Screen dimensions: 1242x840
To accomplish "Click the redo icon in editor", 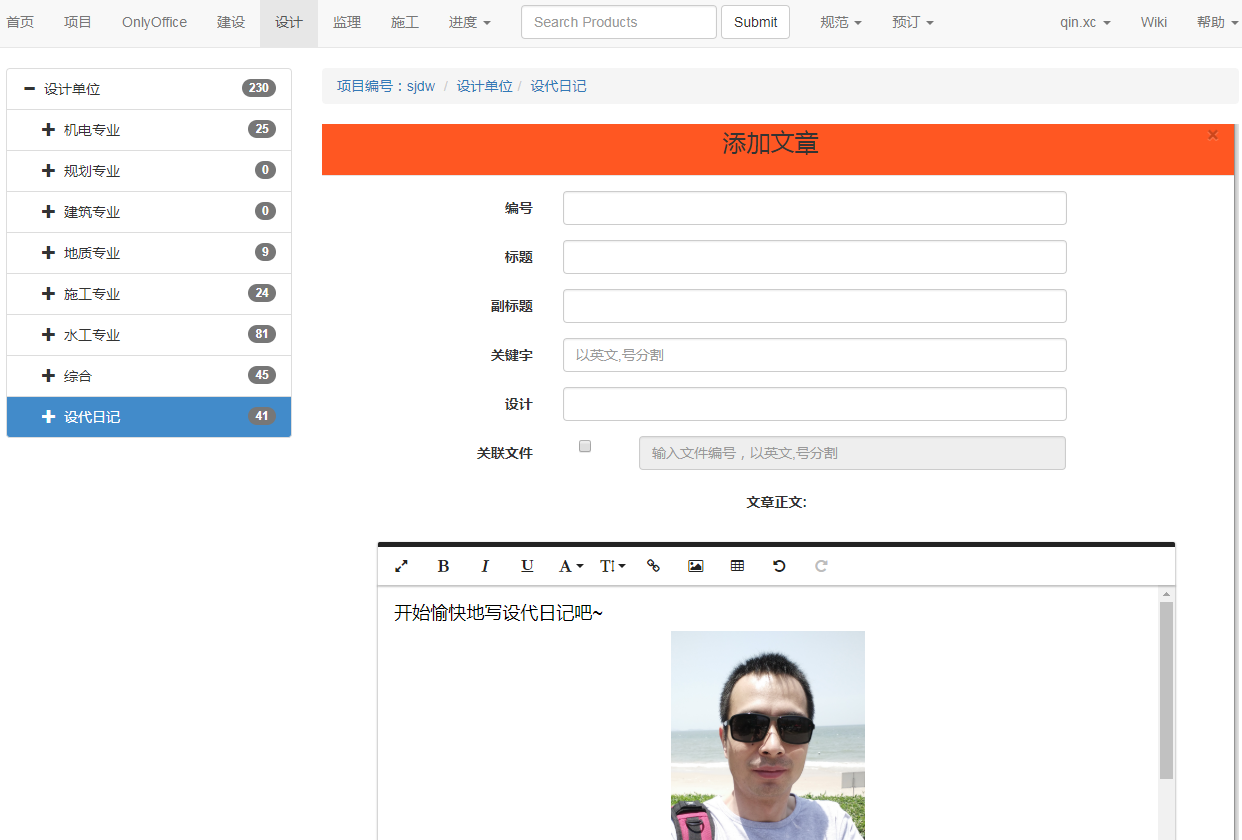I will tap(821, 566).
